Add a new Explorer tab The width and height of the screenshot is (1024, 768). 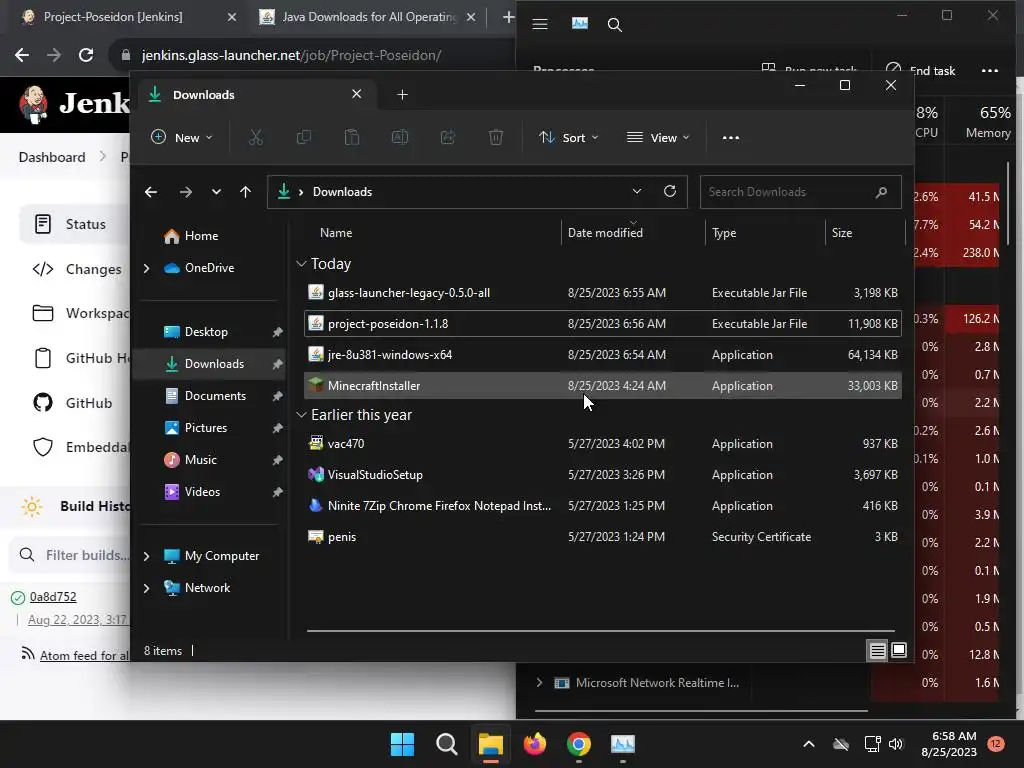pyautogui.click(x=402, y=95)
